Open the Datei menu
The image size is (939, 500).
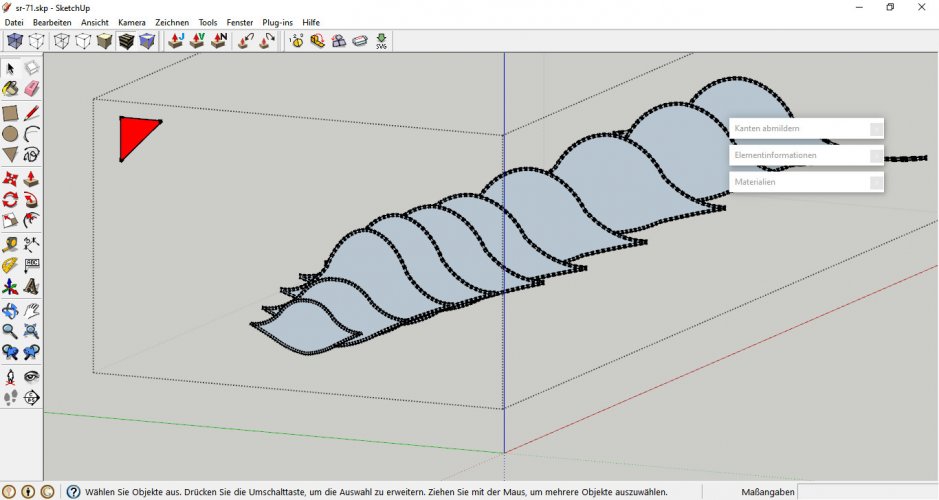pyautogui.click(x=14, y=22)
